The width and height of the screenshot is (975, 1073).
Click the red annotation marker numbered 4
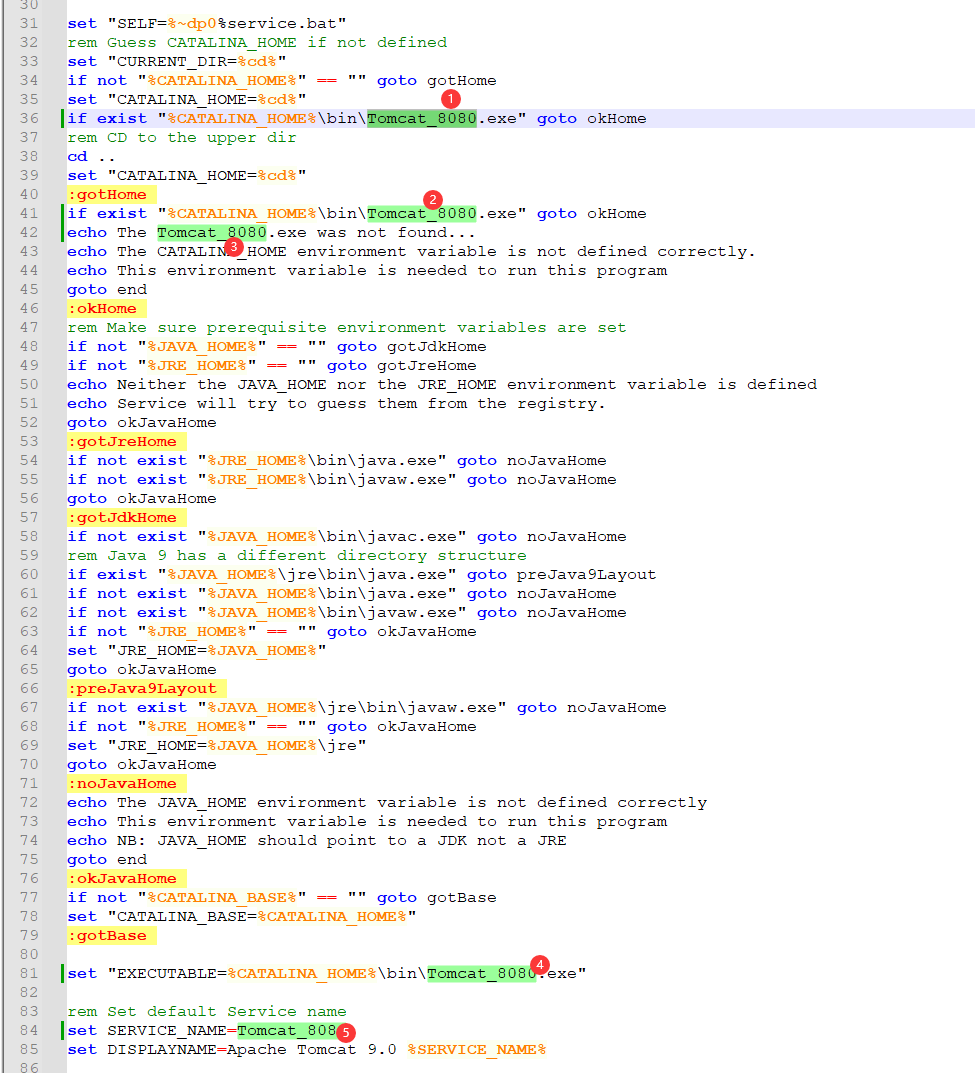coord(540,965)
